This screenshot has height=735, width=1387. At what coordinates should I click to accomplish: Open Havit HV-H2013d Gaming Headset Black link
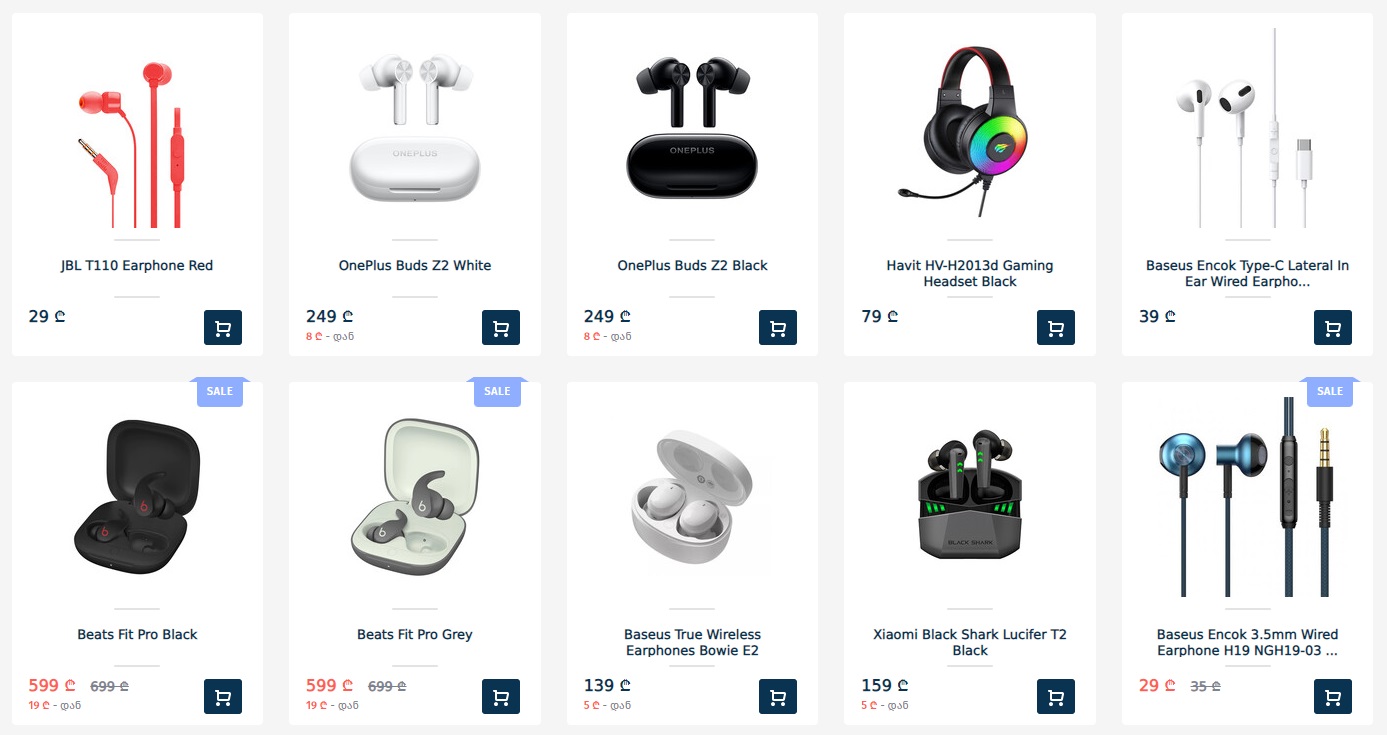click(x=970, y=273)
